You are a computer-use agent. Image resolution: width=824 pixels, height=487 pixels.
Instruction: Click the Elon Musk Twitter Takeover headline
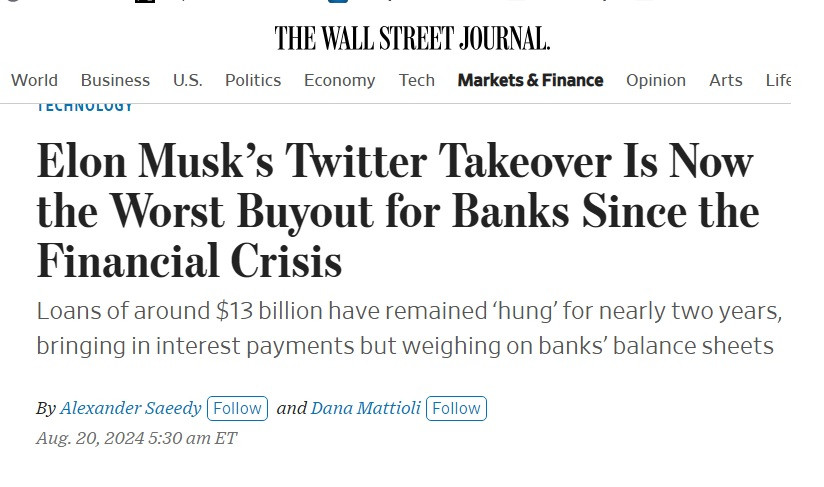coord(398,210)
